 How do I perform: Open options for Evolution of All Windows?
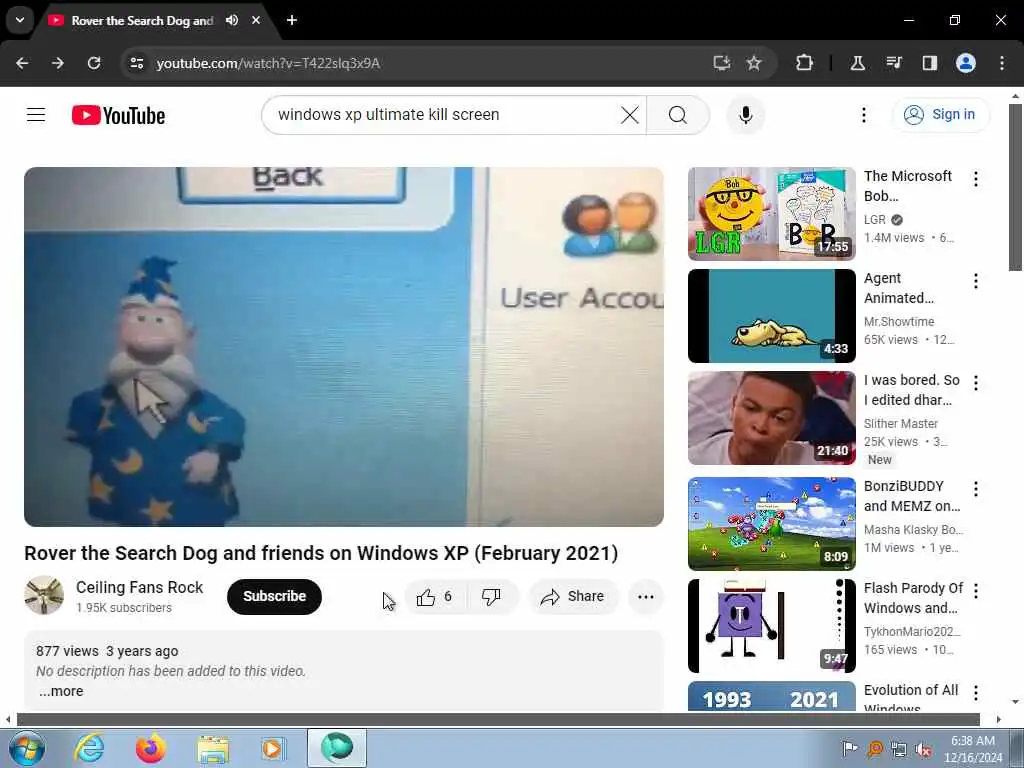[976, 692]
